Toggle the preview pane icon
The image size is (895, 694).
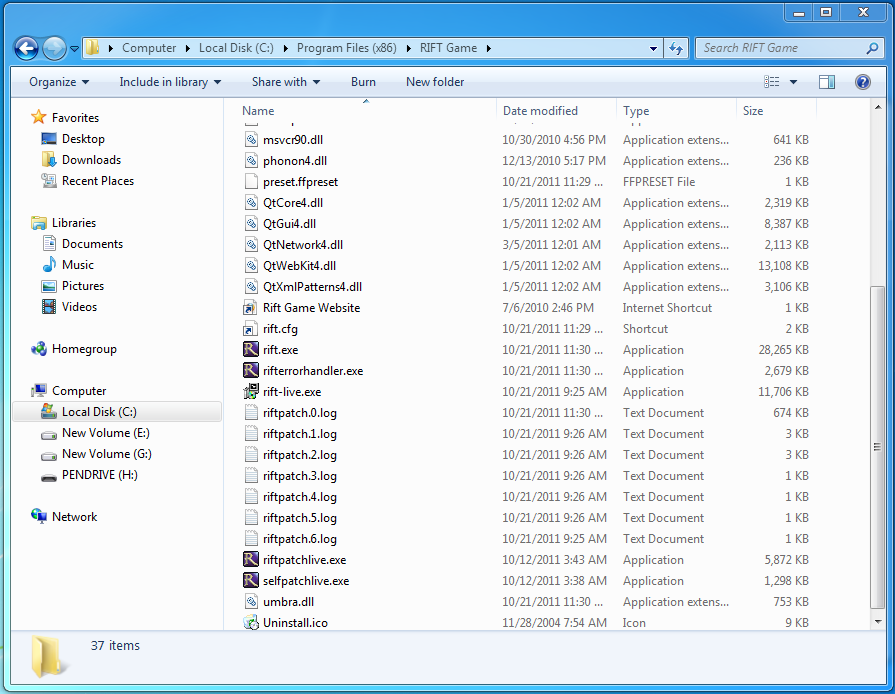[x=827, y=82]
